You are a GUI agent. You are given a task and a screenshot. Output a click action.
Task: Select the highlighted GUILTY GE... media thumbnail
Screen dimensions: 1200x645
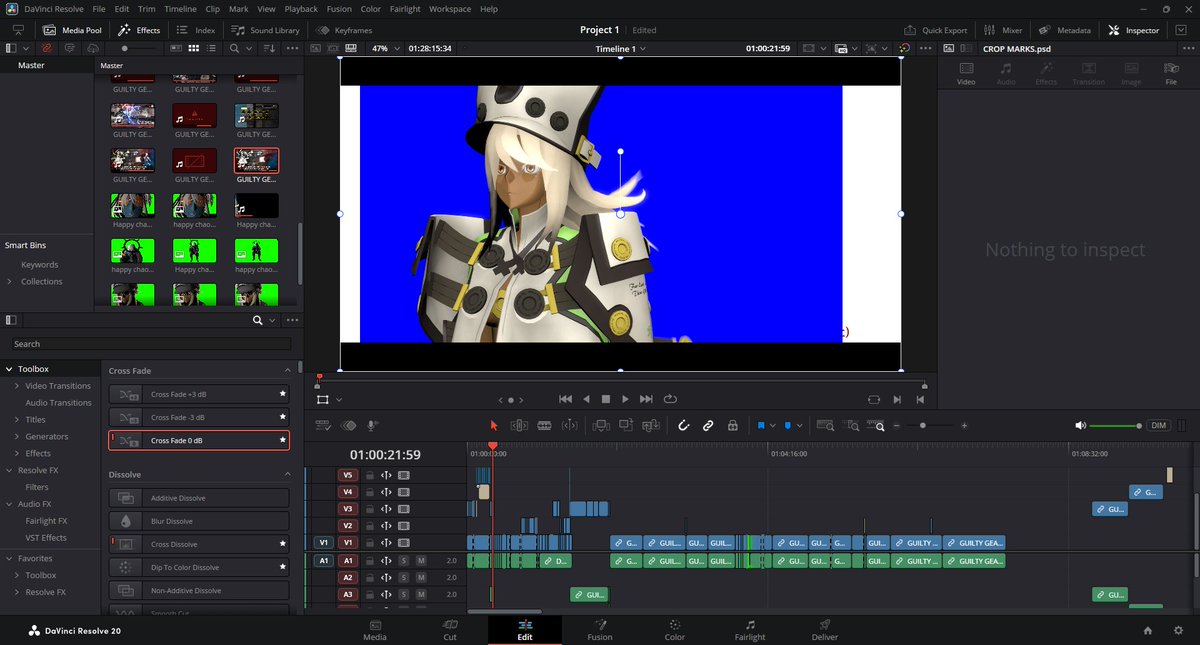tap(256, 161)
